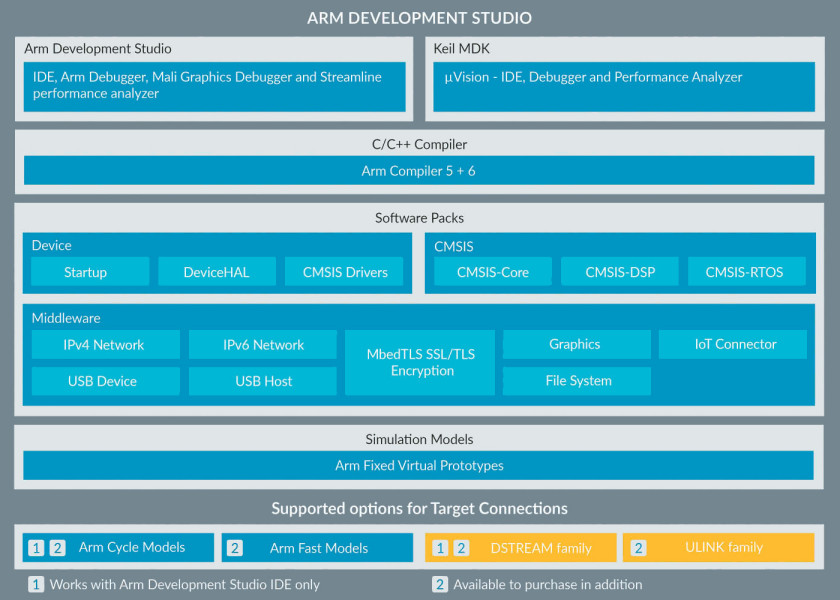Screen dimensions: 840x600
Task: Click the µVision IDE and Debugger panel
Action: 624,87
